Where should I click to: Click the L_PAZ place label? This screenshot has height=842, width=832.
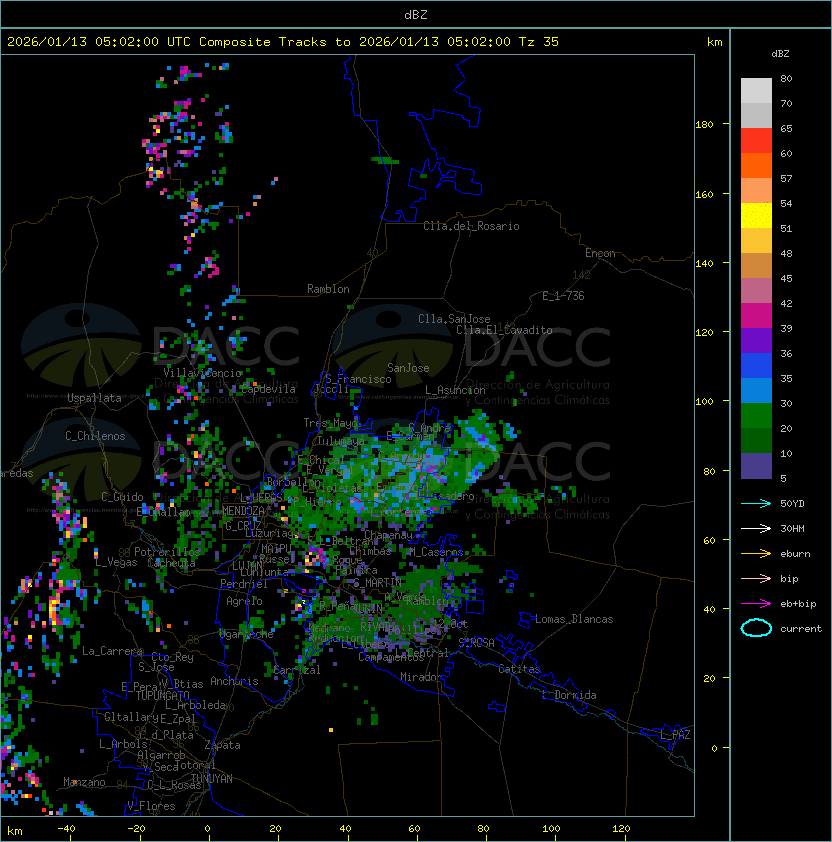[x=675, y=735]
